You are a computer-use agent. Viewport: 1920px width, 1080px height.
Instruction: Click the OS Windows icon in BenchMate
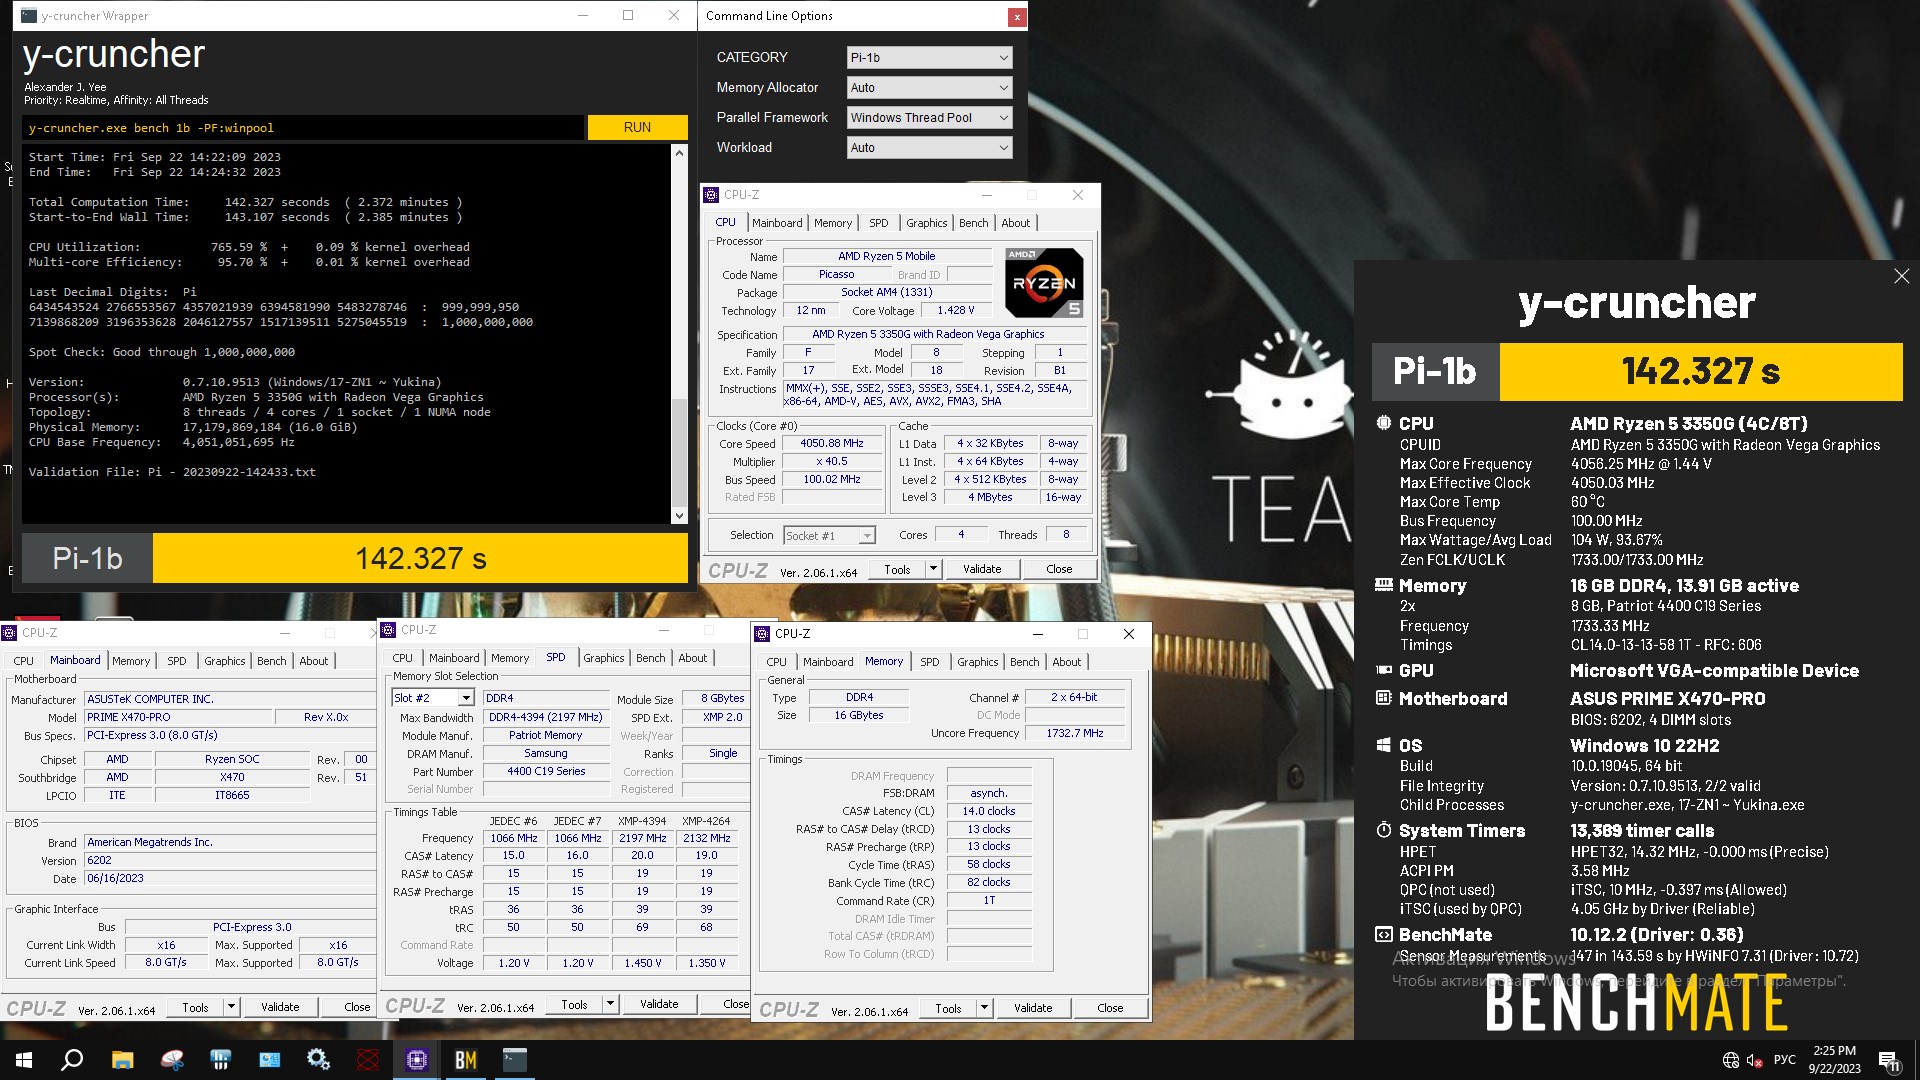click(1383, 745)
